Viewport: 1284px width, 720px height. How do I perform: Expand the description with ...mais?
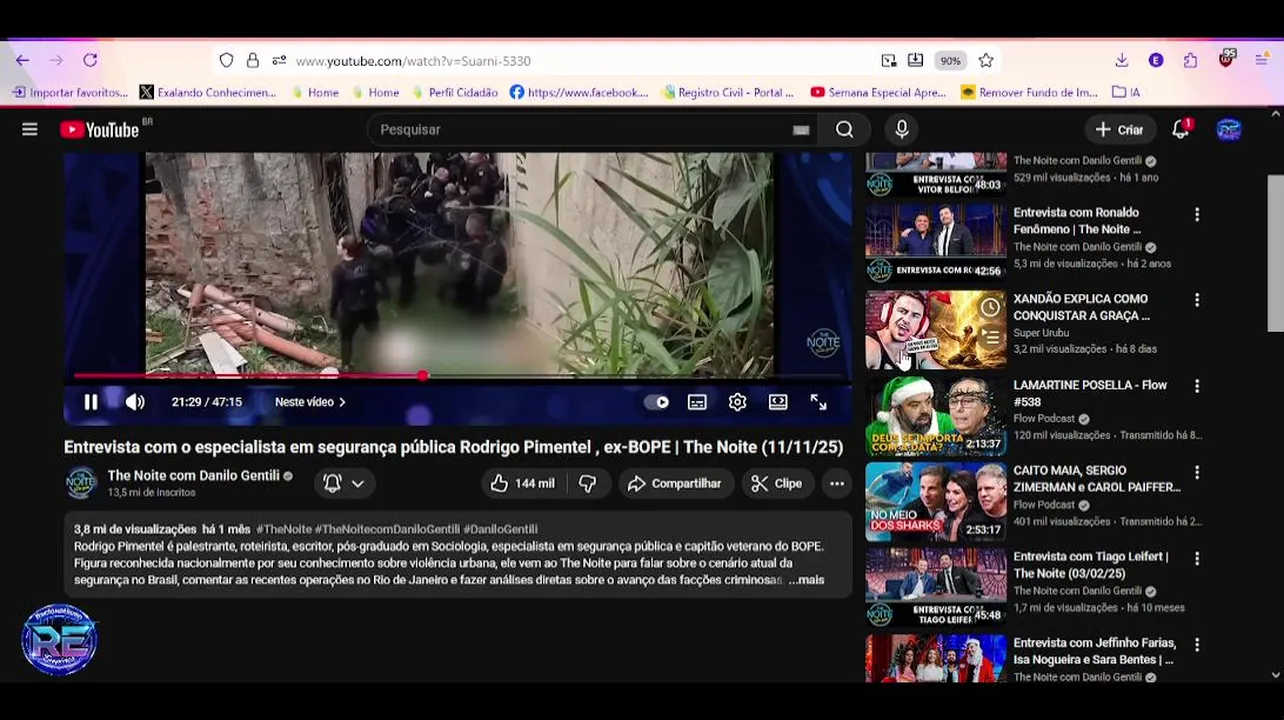click(806, 580)
